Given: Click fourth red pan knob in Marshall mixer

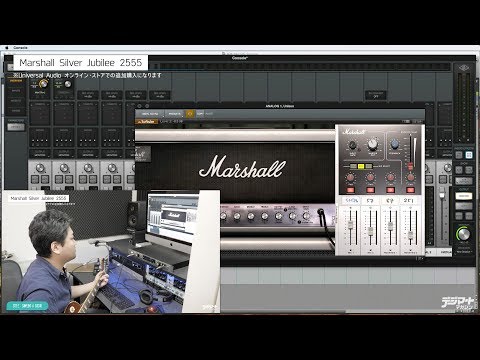Looking at the screenshot, I should pos(410,177).
